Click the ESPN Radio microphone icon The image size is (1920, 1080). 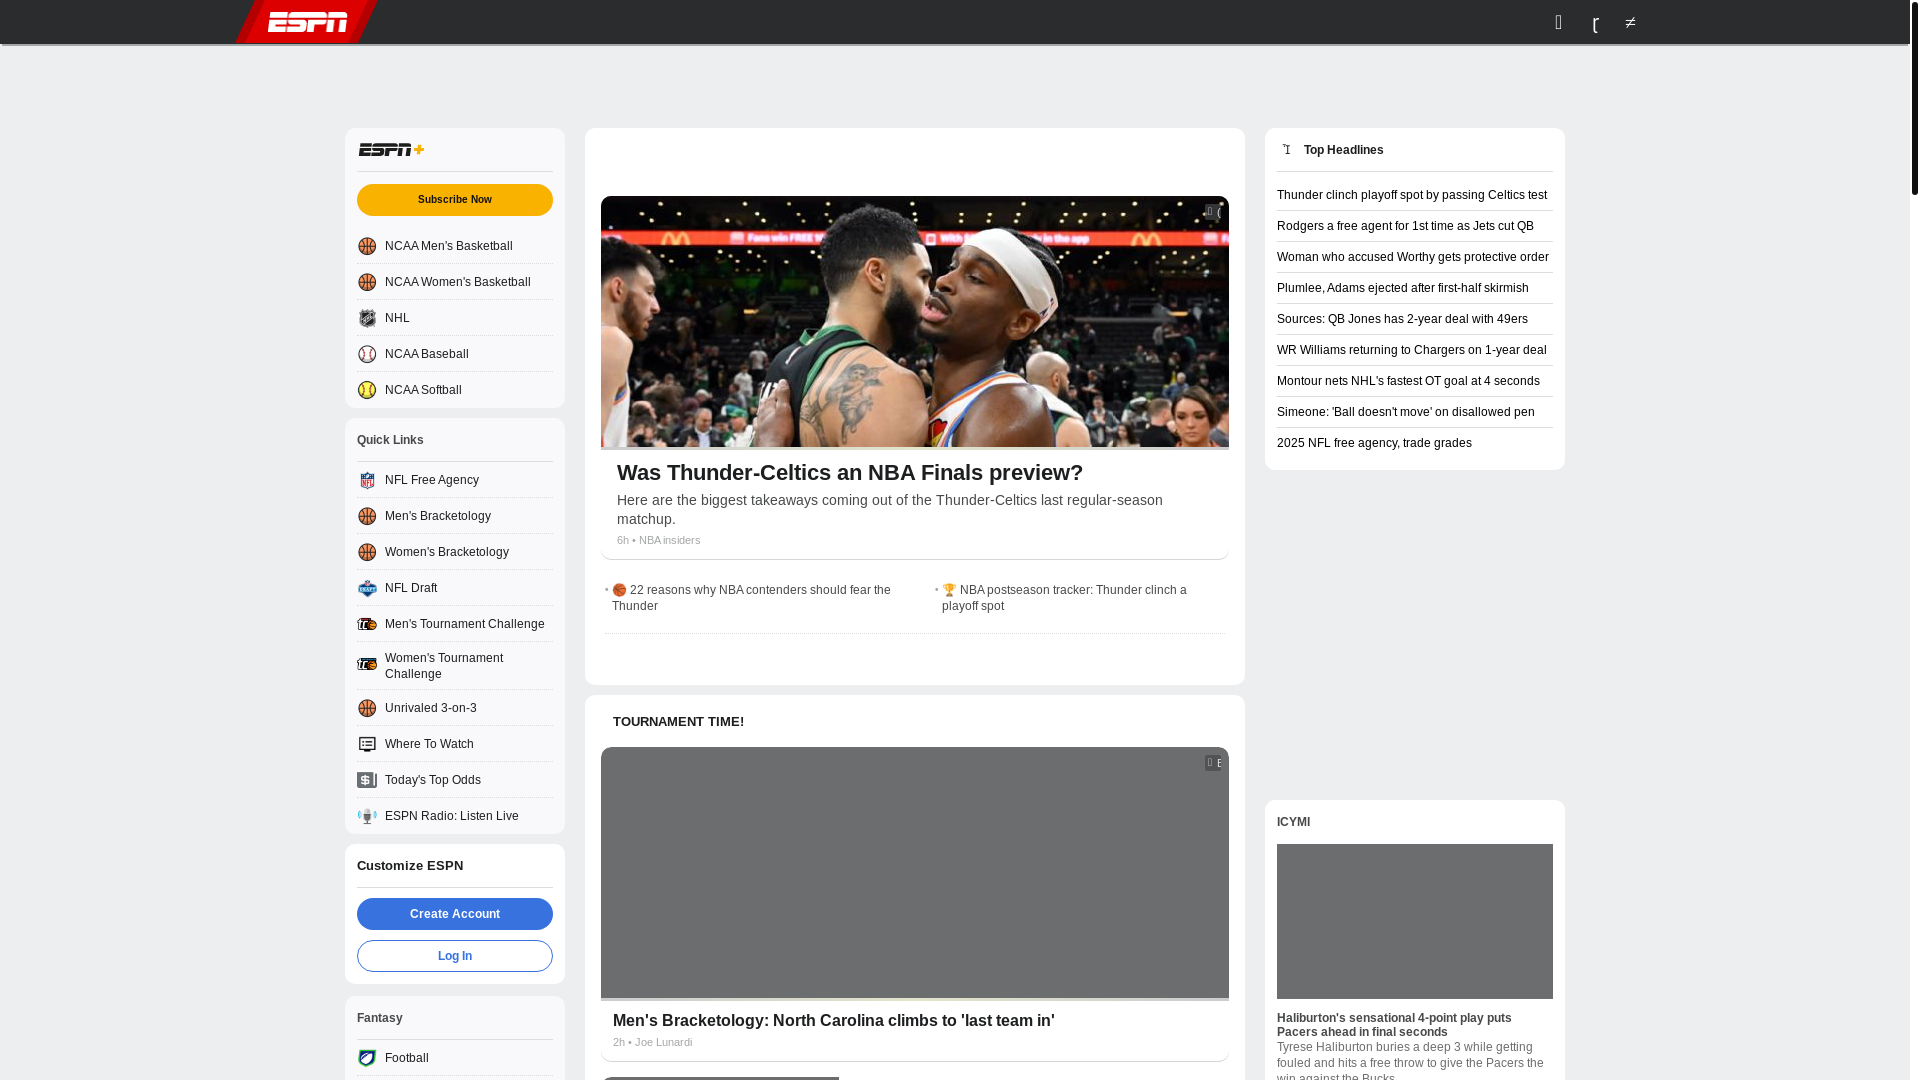coord(367,816)
